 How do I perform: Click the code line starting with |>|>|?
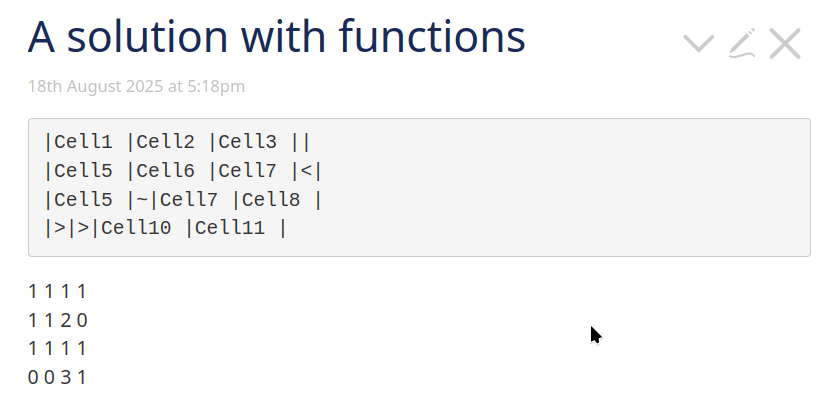[166, 228]
